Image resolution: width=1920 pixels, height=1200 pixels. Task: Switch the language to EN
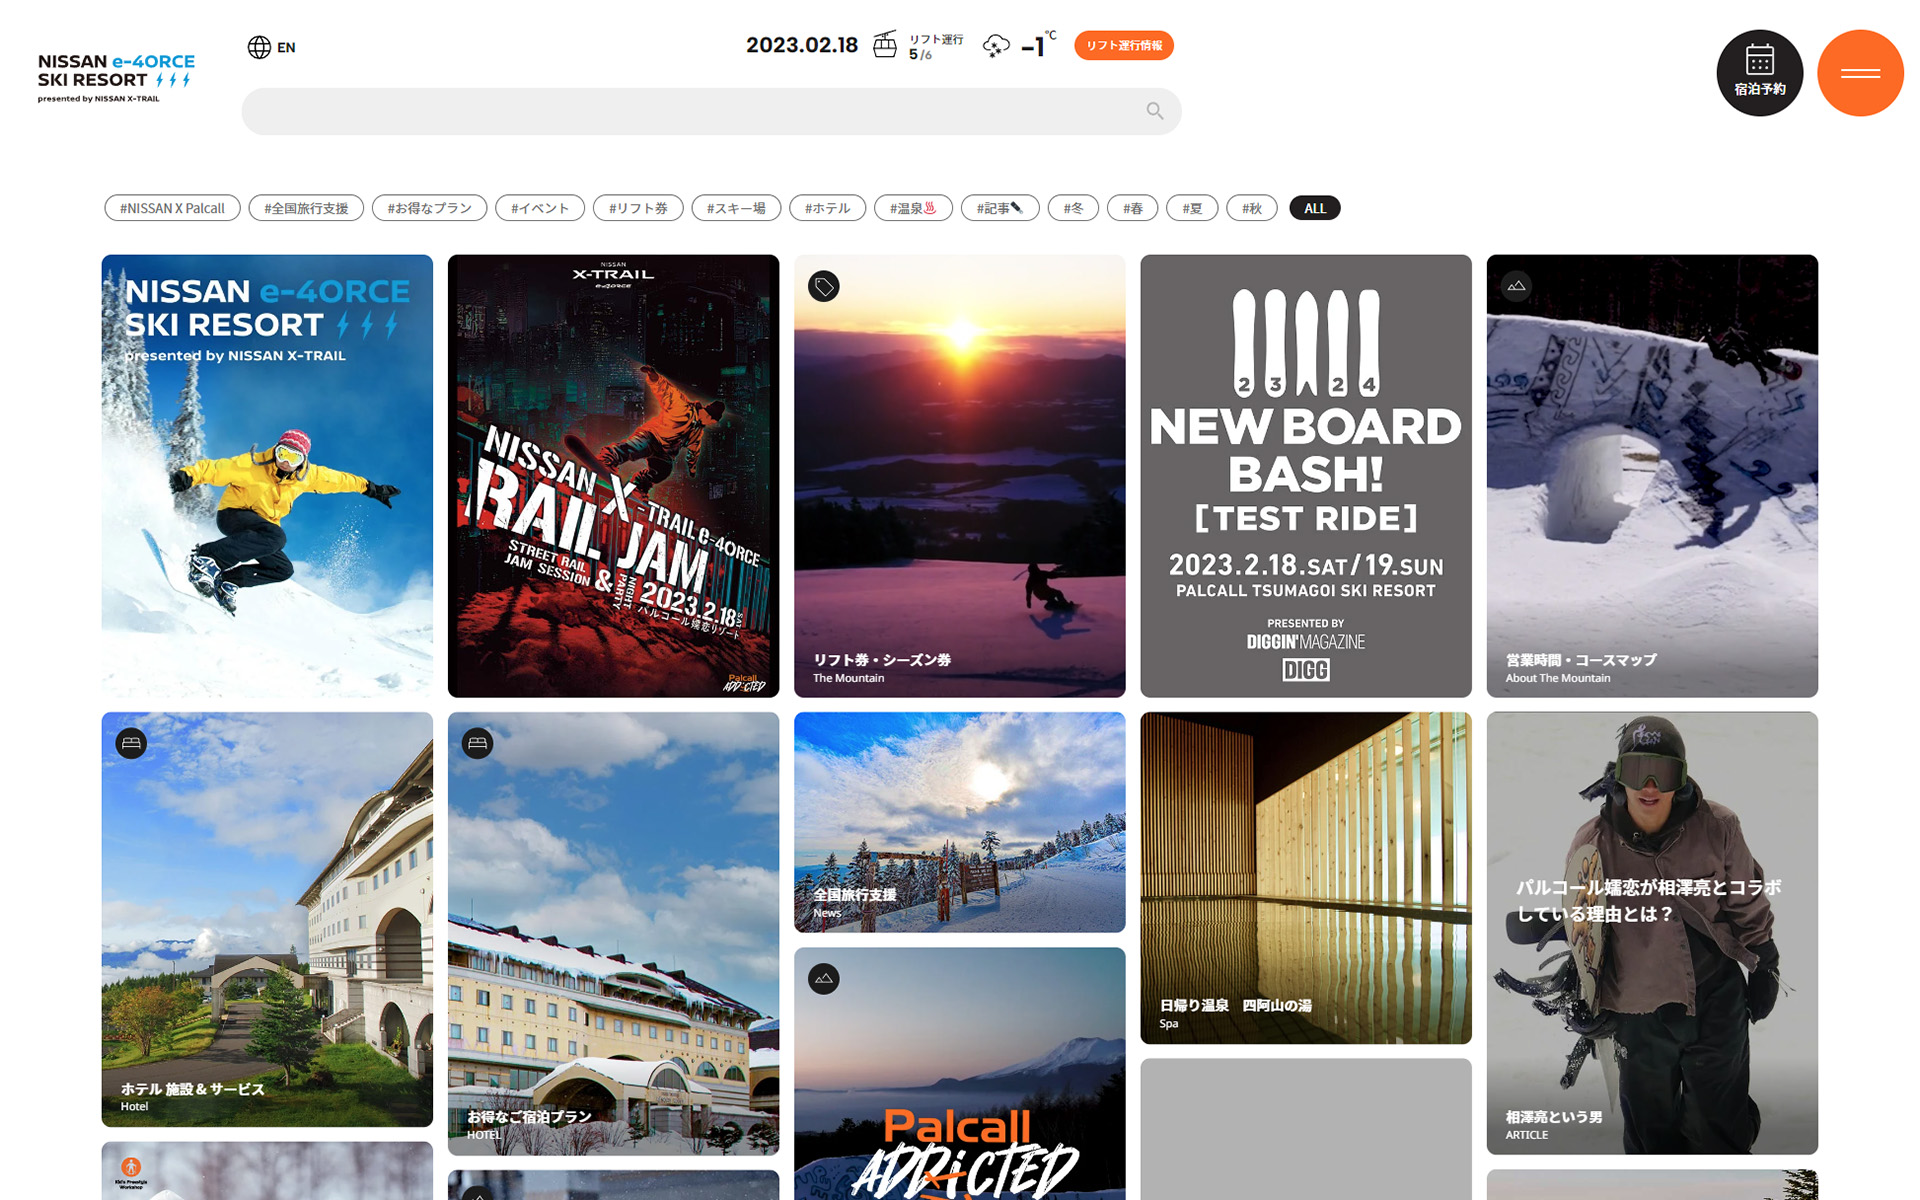(286, 47)
